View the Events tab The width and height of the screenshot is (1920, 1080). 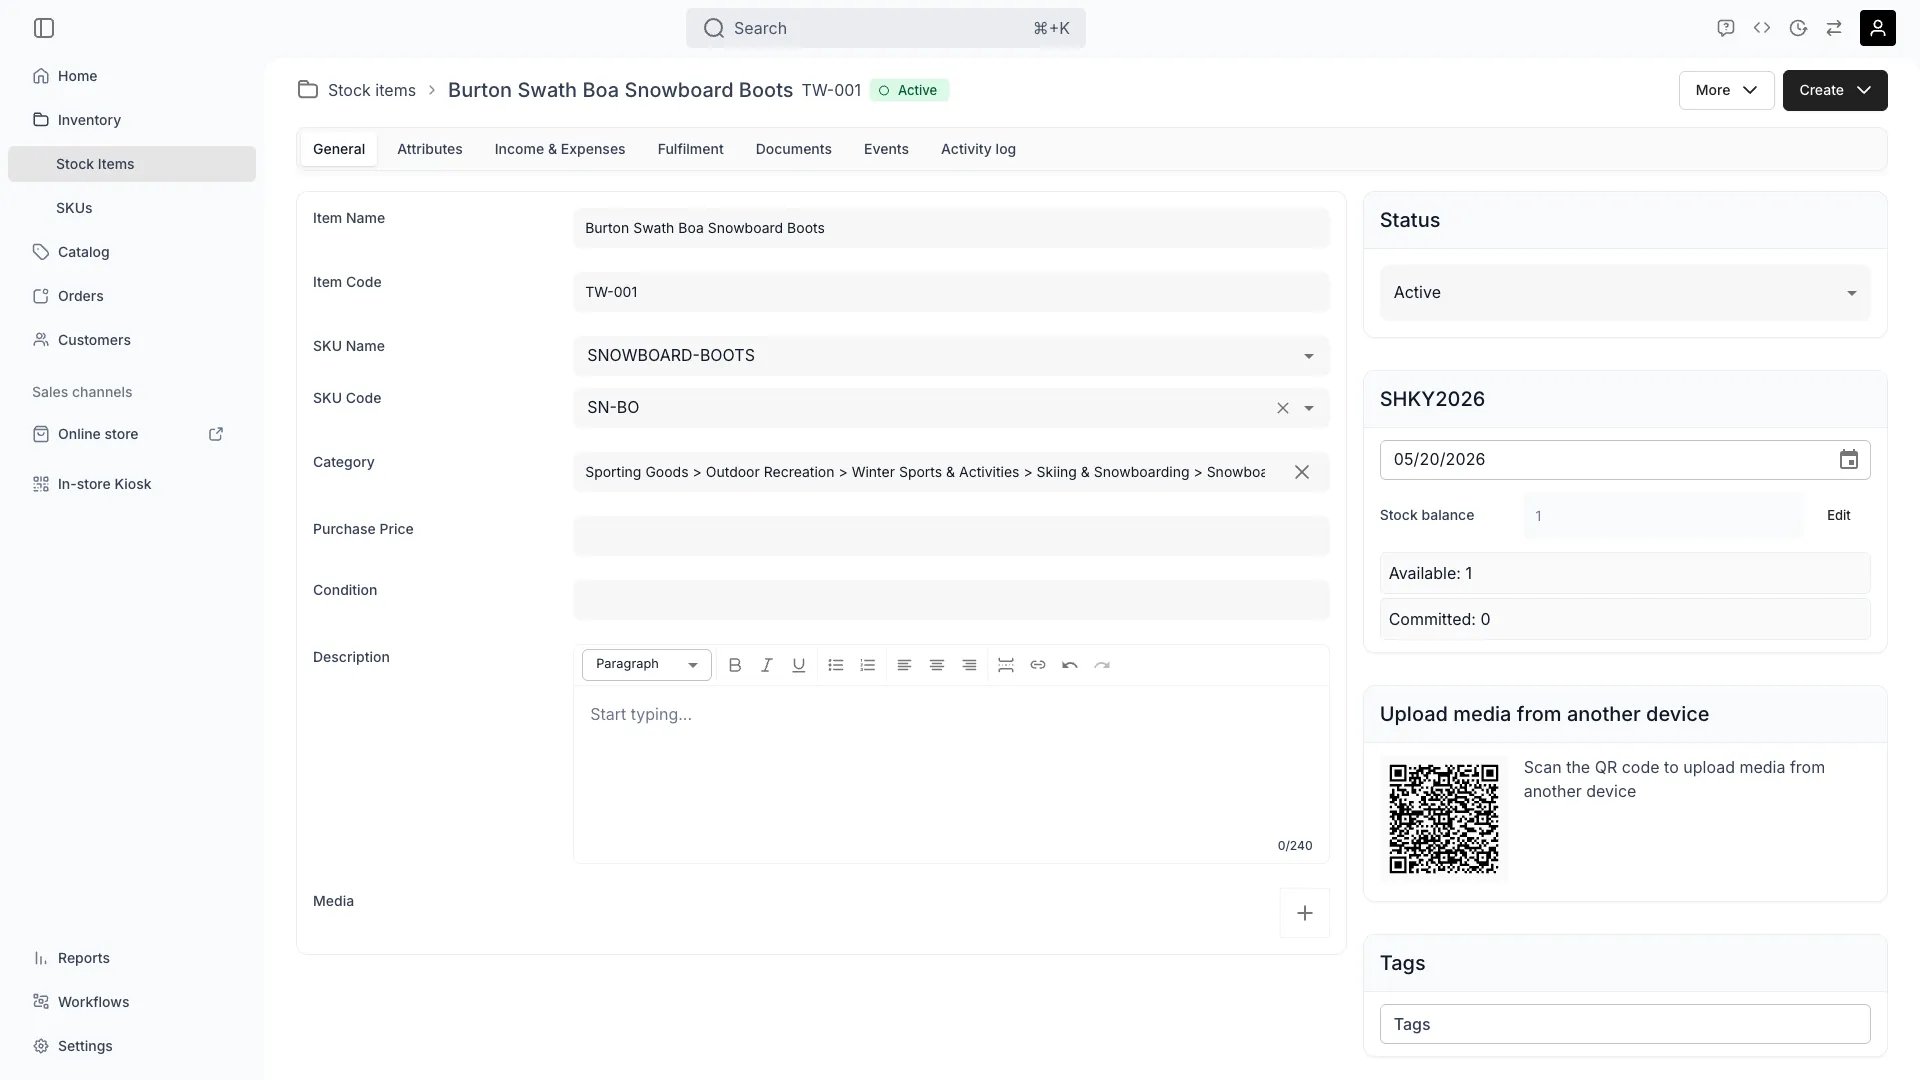[886, 149]
